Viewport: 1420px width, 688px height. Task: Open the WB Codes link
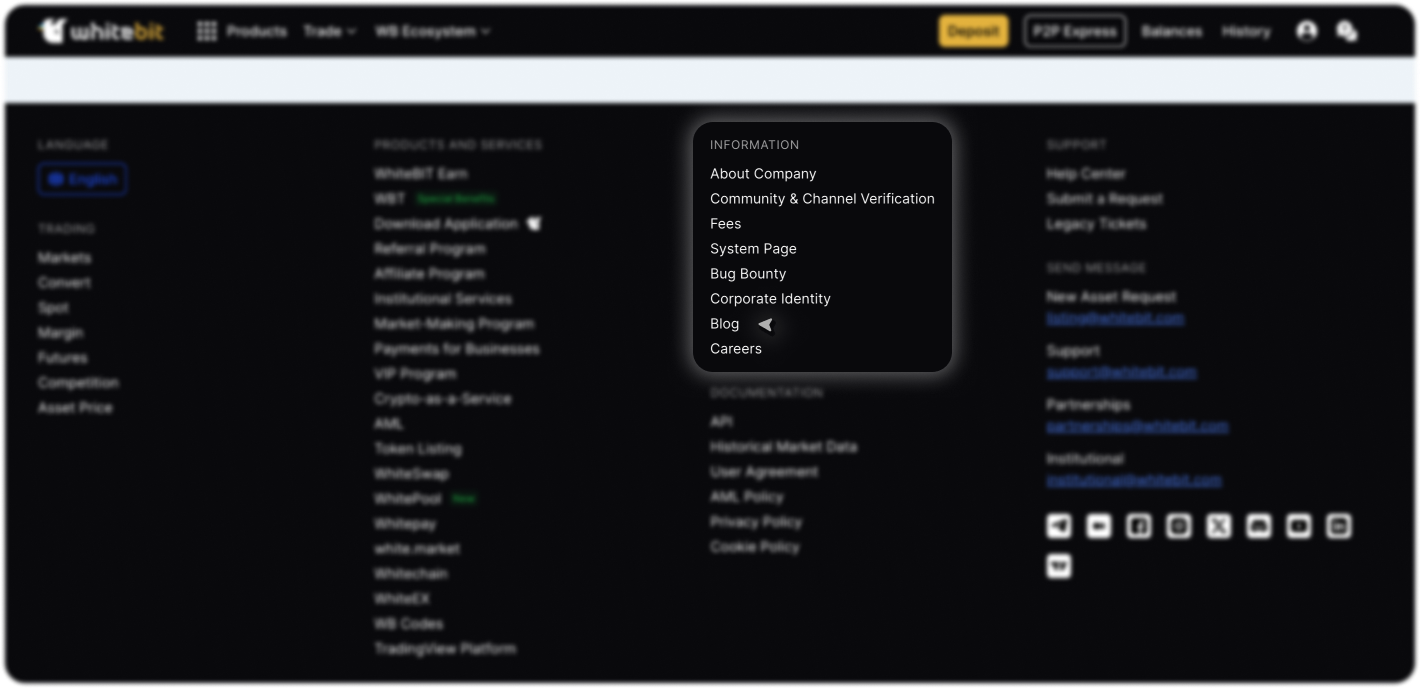409,624
